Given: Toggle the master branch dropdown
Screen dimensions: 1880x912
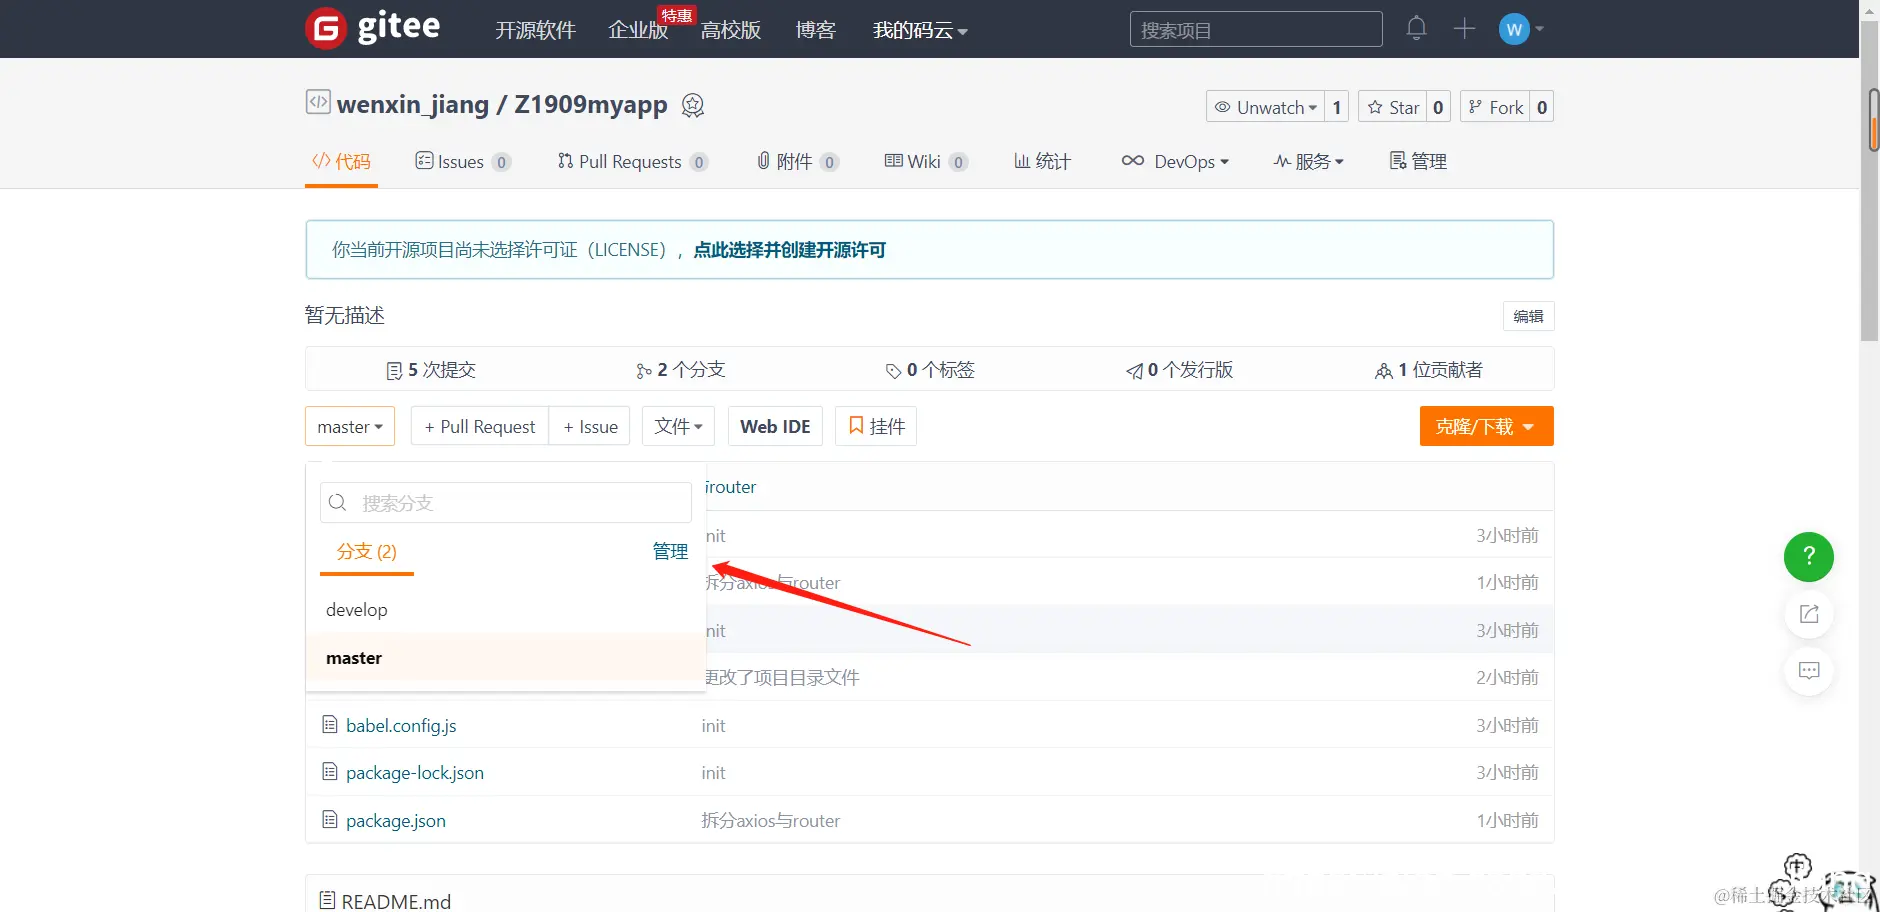Looking at the screenshot, I should coord(350,426).
